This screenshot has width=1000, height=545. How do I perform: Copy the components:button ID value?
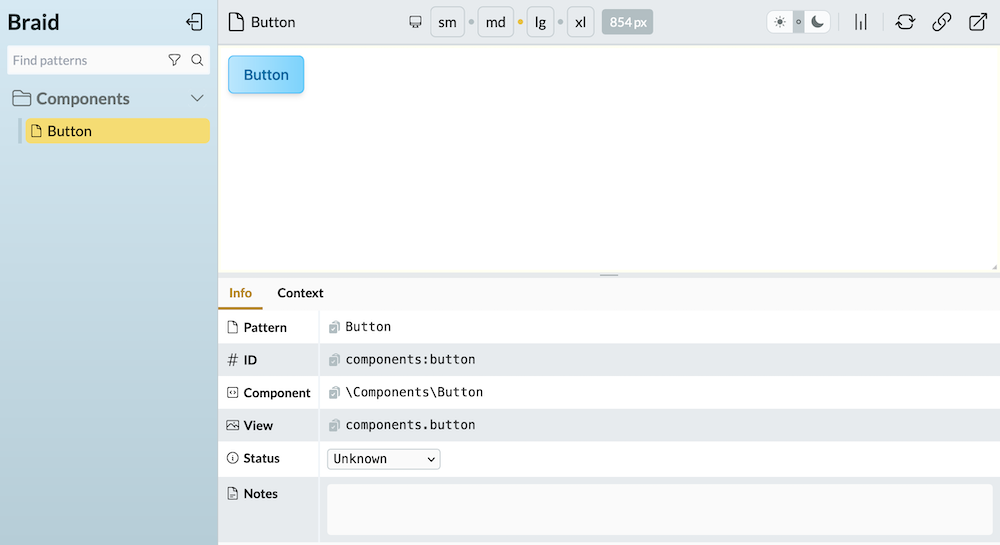point(335,360)
